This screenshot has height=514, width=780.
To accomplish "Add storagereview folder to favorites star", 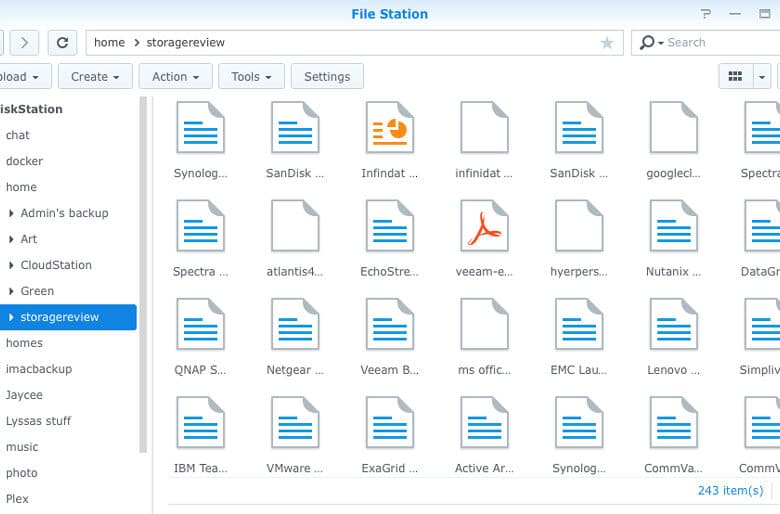I will (606, 43).
